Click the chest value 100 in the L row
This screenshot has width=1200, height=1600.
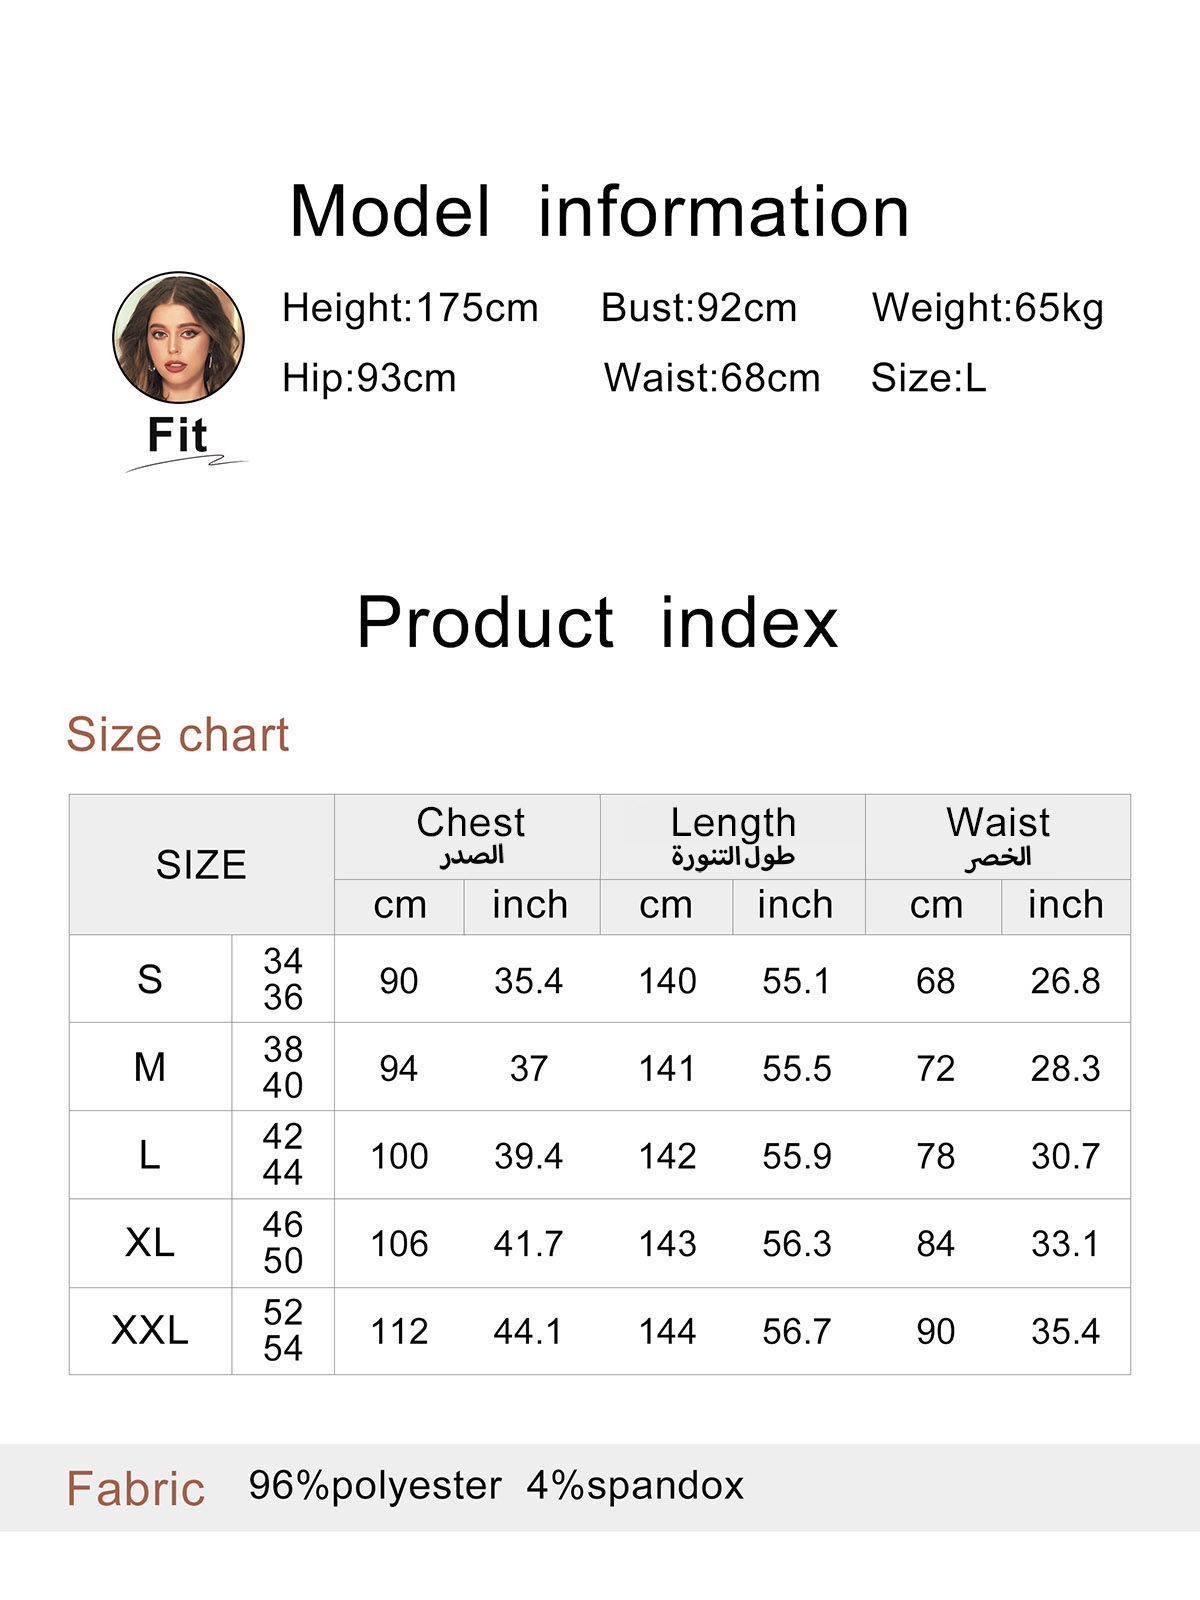tap(399, 1156)
